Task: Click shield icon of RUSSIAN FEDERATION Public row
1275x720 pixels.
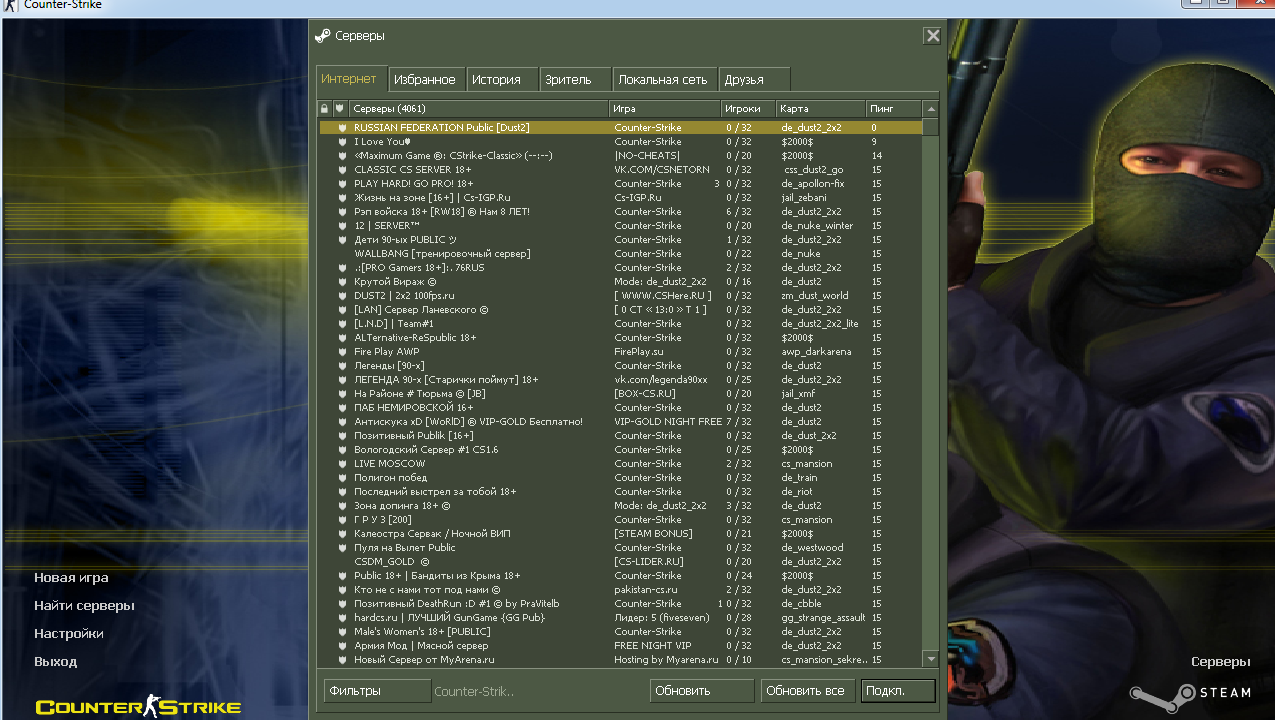Action: tap(342, 128)
